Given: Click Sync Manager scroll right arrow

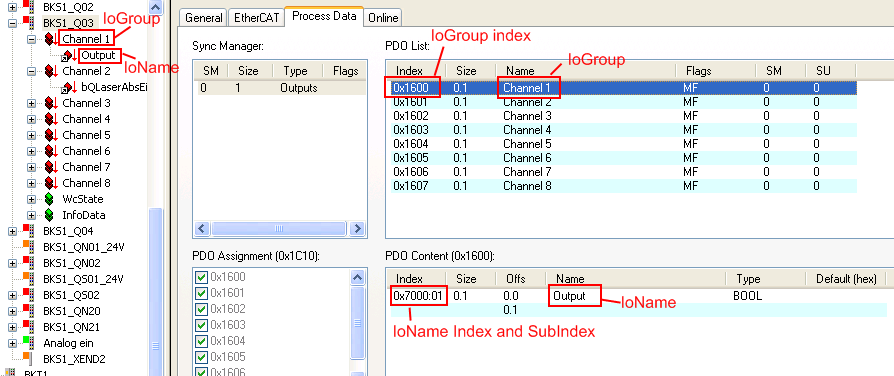Looking at the screenshot, I should click(357, 229).
